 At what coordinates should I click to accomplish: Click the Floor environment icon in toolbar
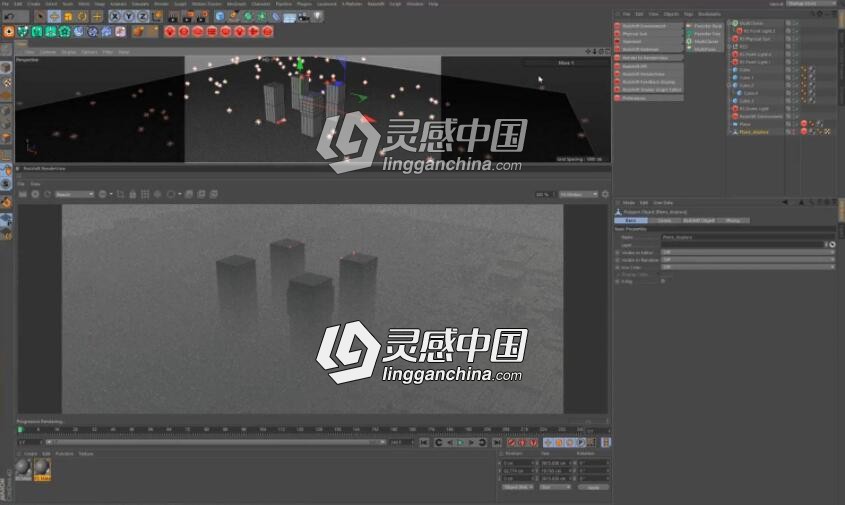pyautogui.click(x=289, y=18)
